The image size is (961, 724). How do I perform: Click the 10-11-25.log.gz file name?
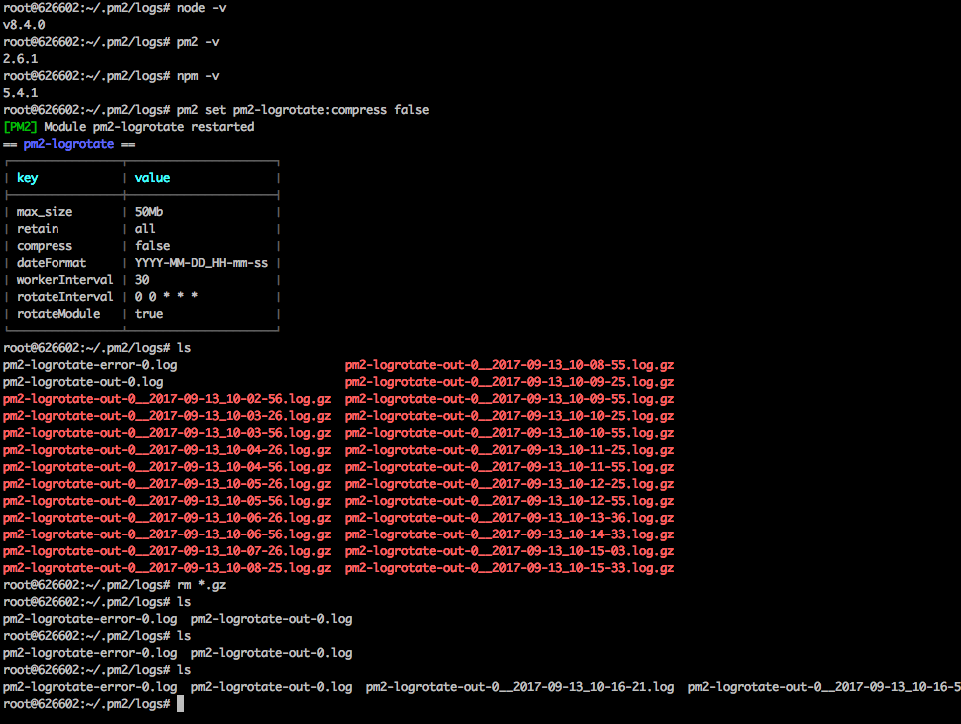point(509,451)
